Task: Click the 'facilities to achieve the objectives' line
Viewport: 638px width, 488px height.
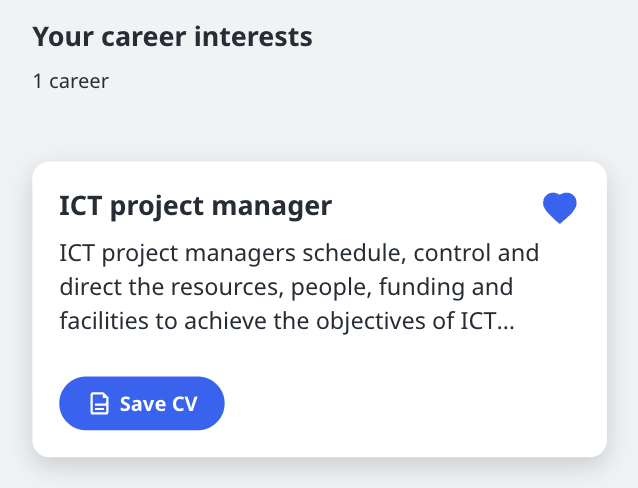Action: pyautogui.click(x=287, y=321)
